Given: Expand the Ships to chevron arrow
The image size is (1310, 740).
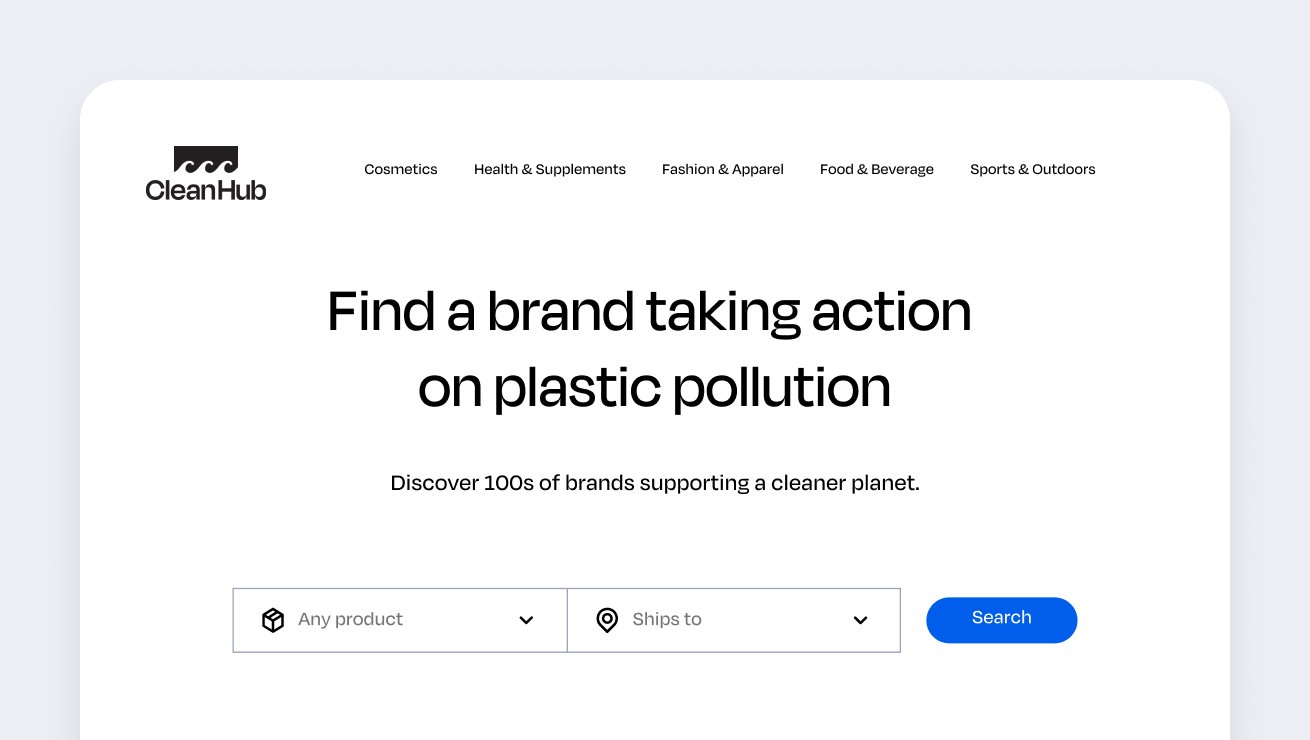Looking at the screenshot, I should [860, 620].
